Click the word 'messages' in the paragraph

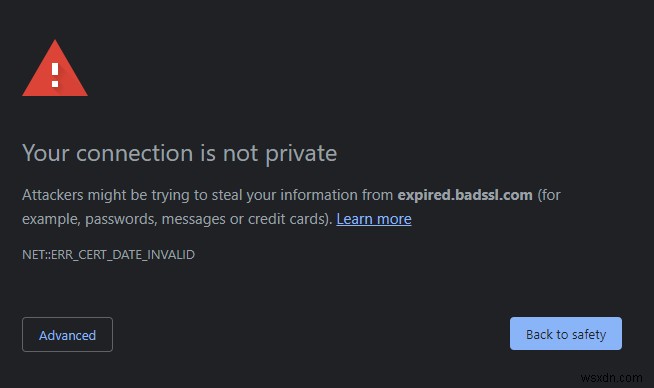(x=194, y=219)
